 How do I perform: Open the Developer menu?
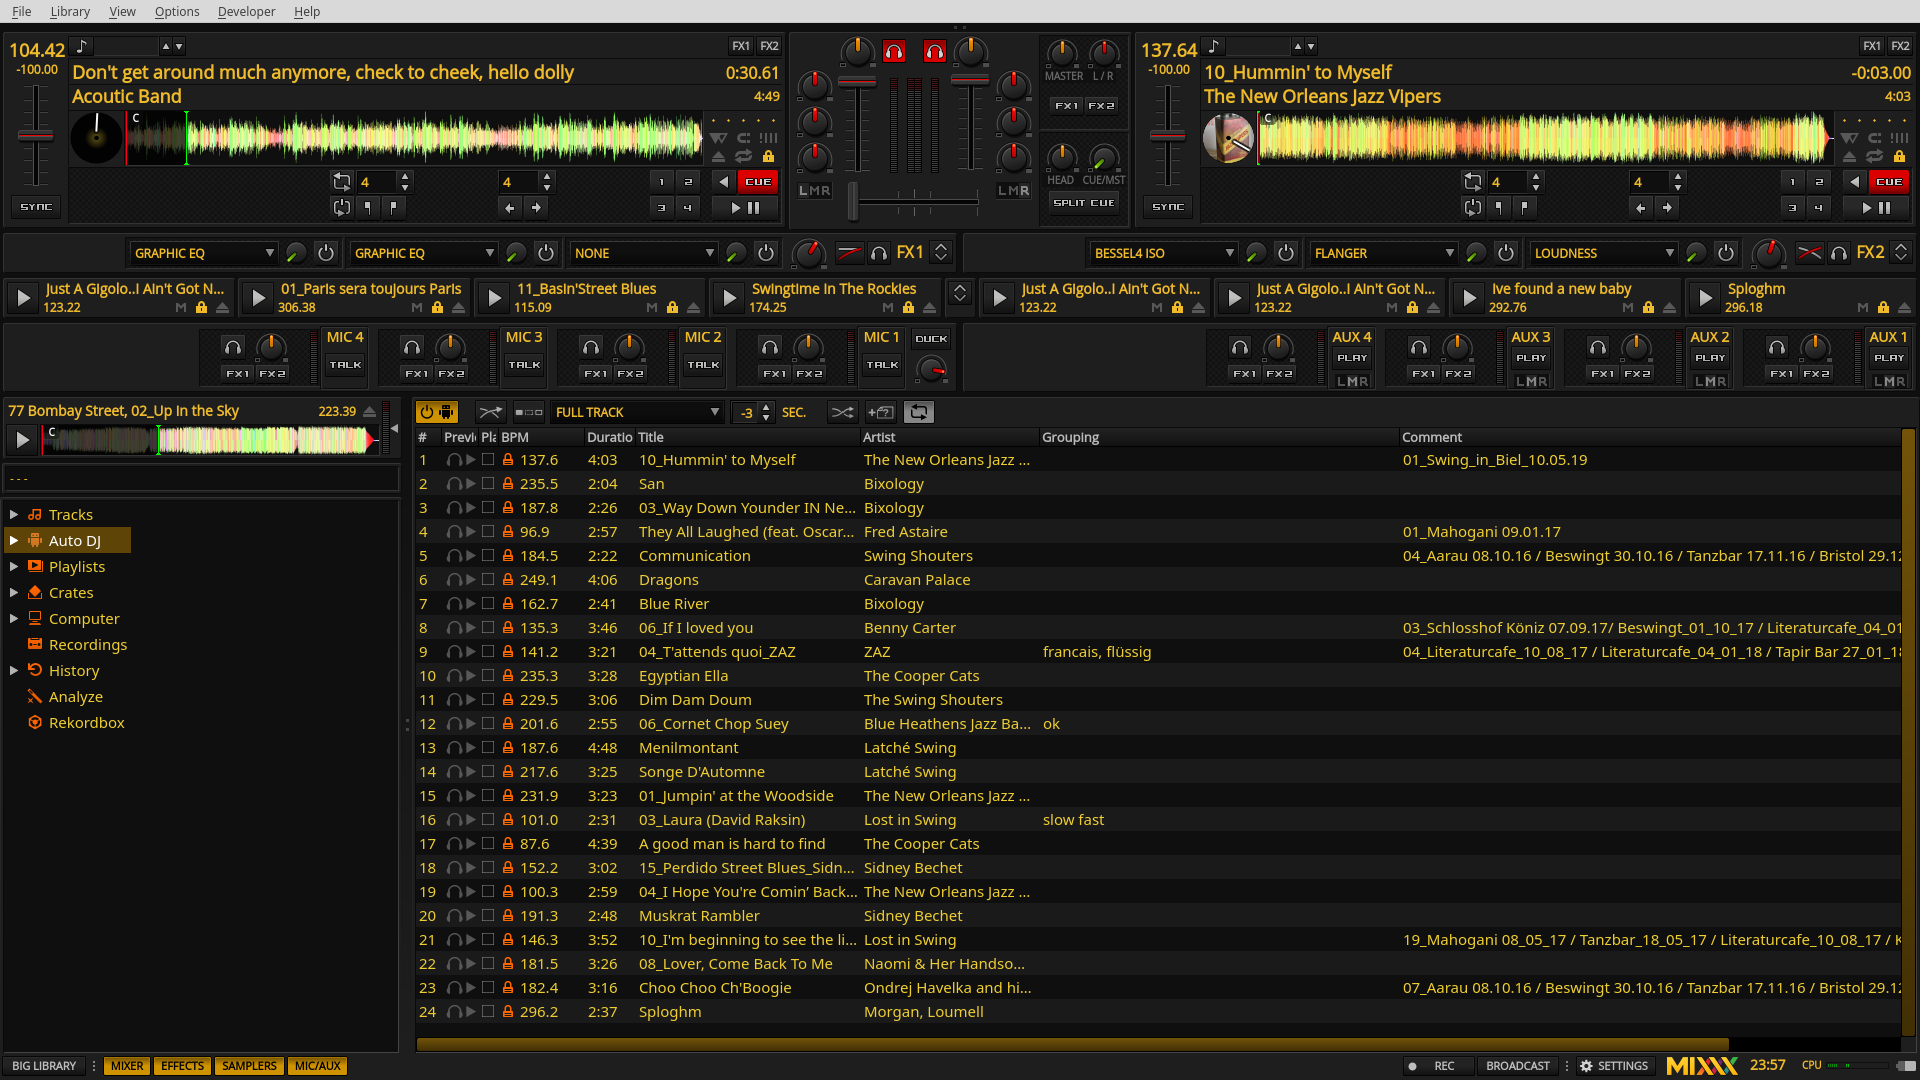(x=246, y=11)
